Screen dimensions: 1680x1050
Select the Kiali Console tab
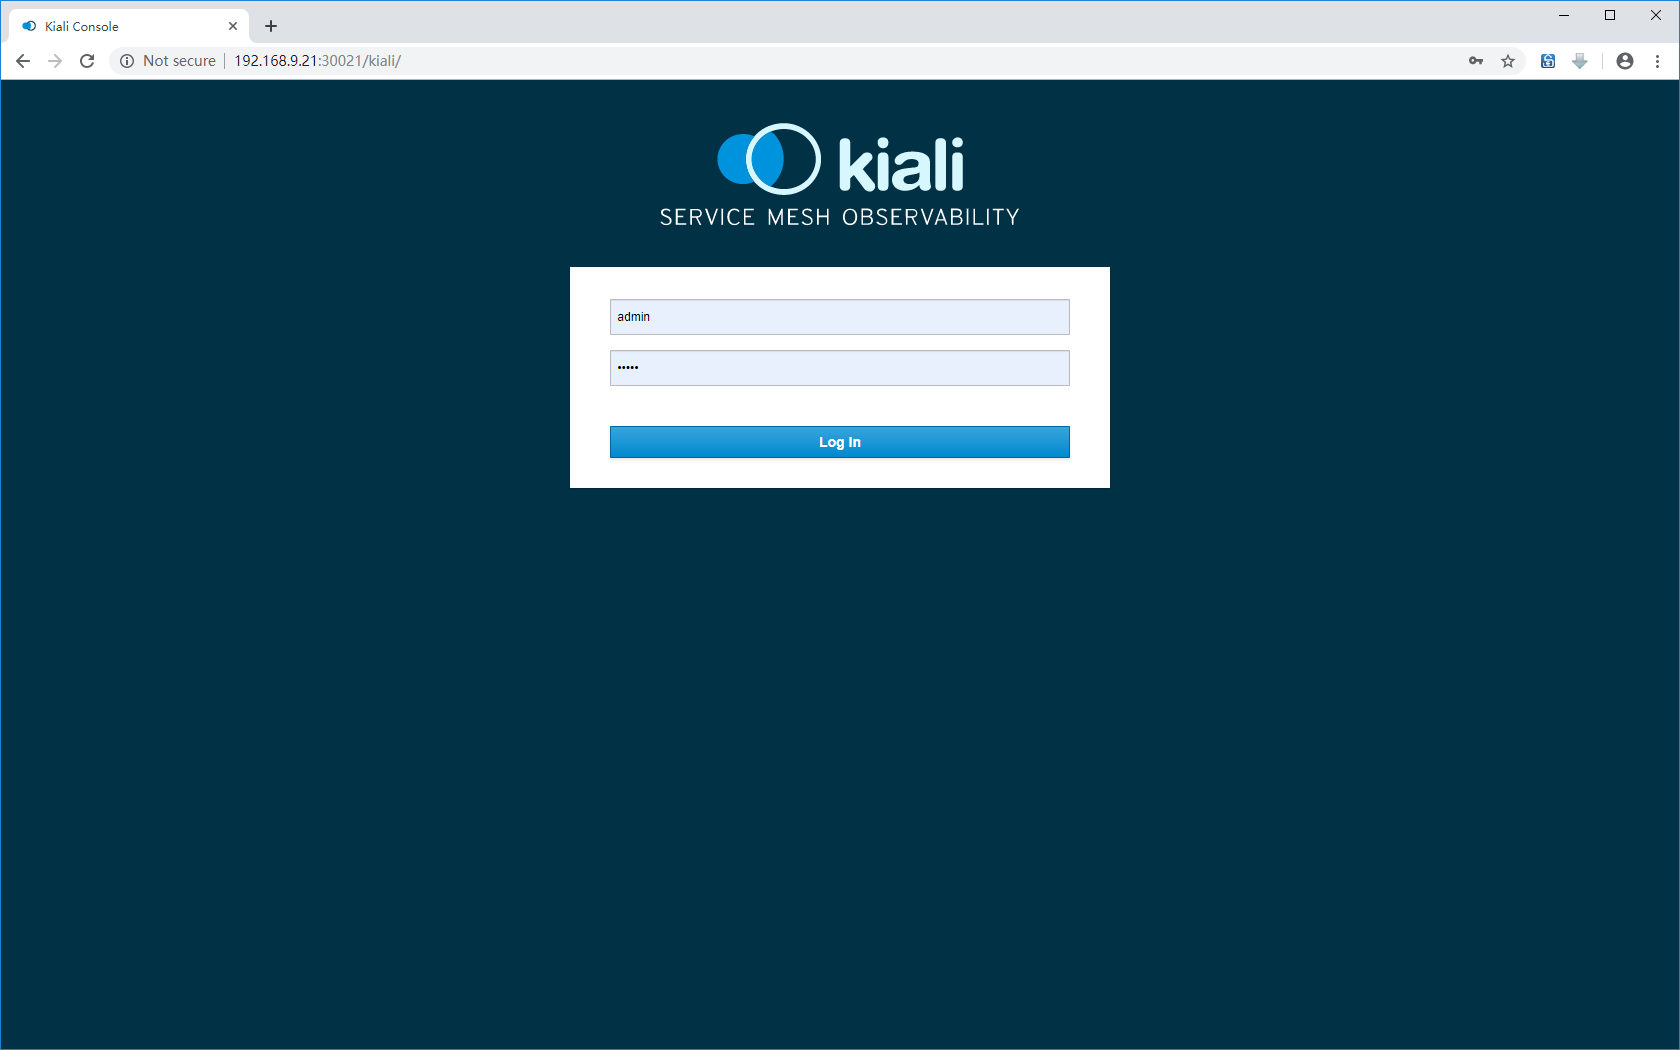pyautogui.click(x=128, y=26)
